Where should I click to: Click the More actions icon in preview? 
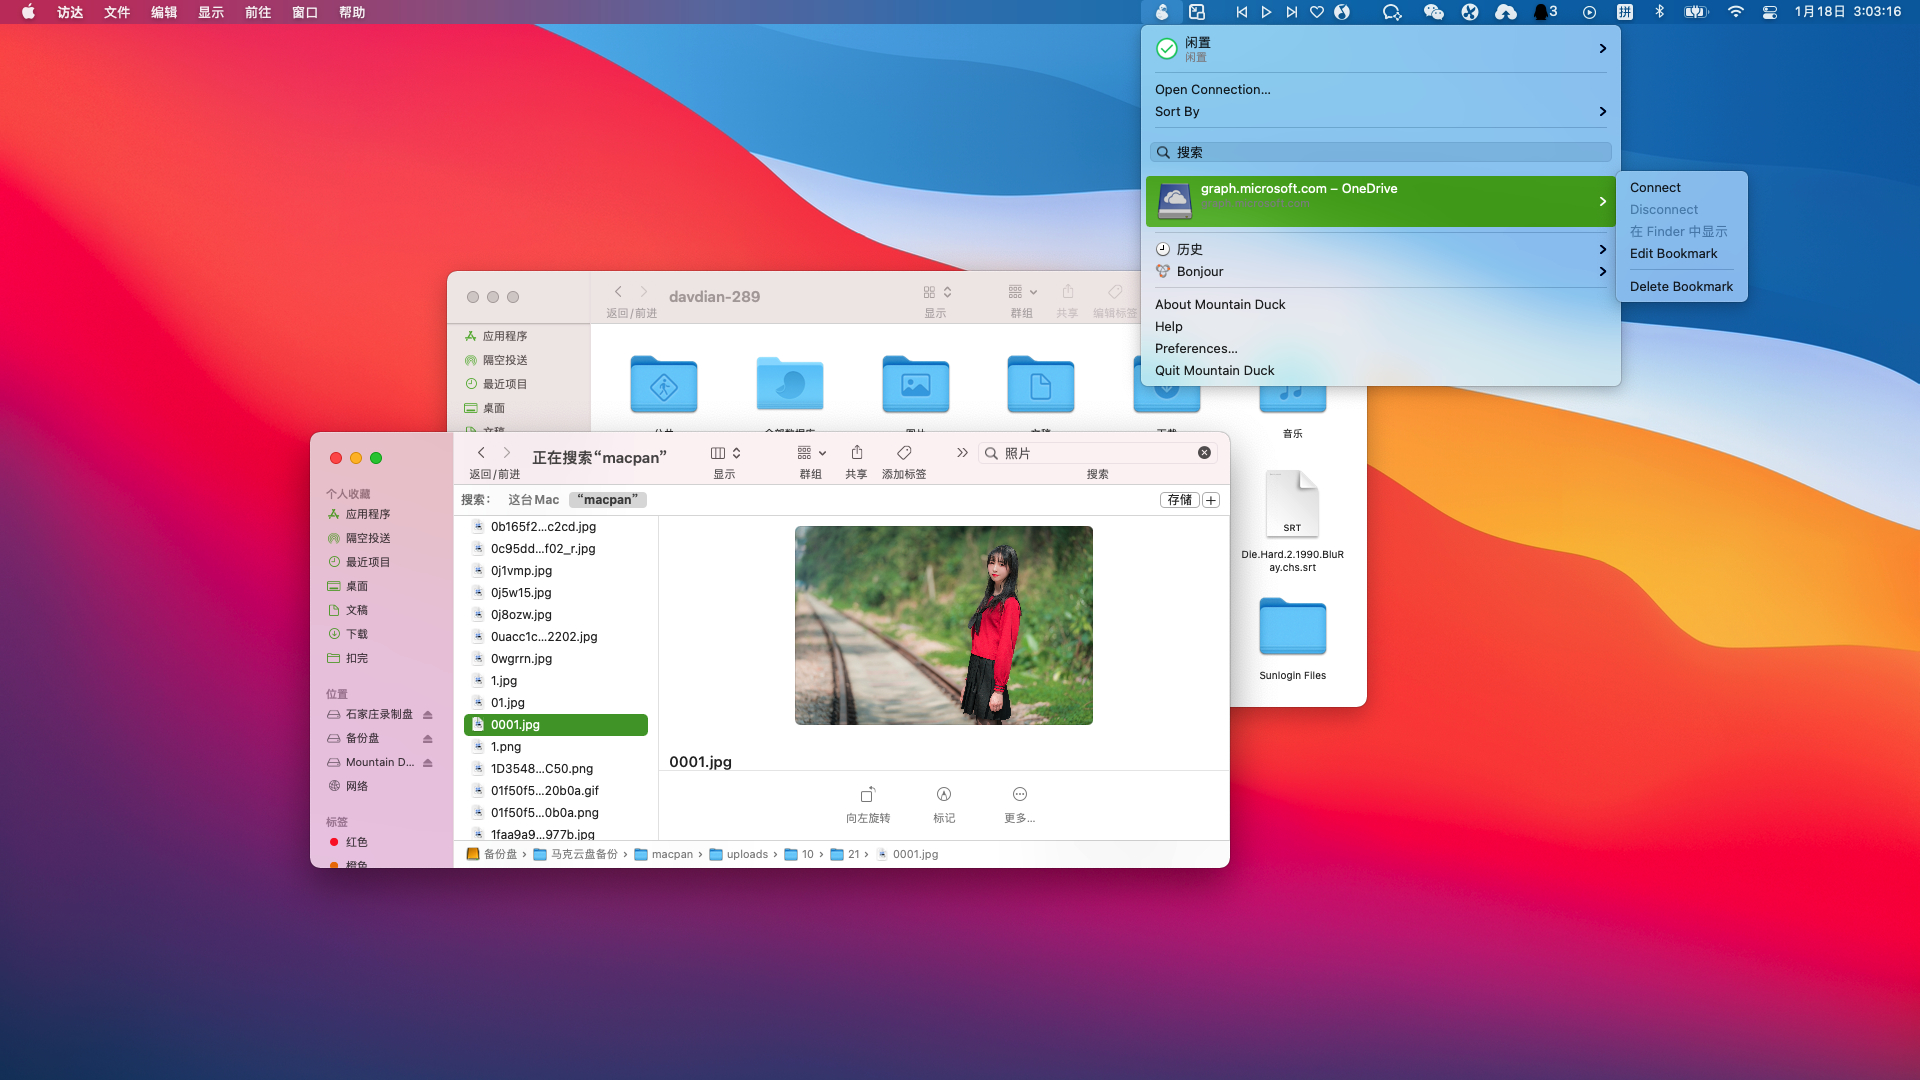point(1019,795)
